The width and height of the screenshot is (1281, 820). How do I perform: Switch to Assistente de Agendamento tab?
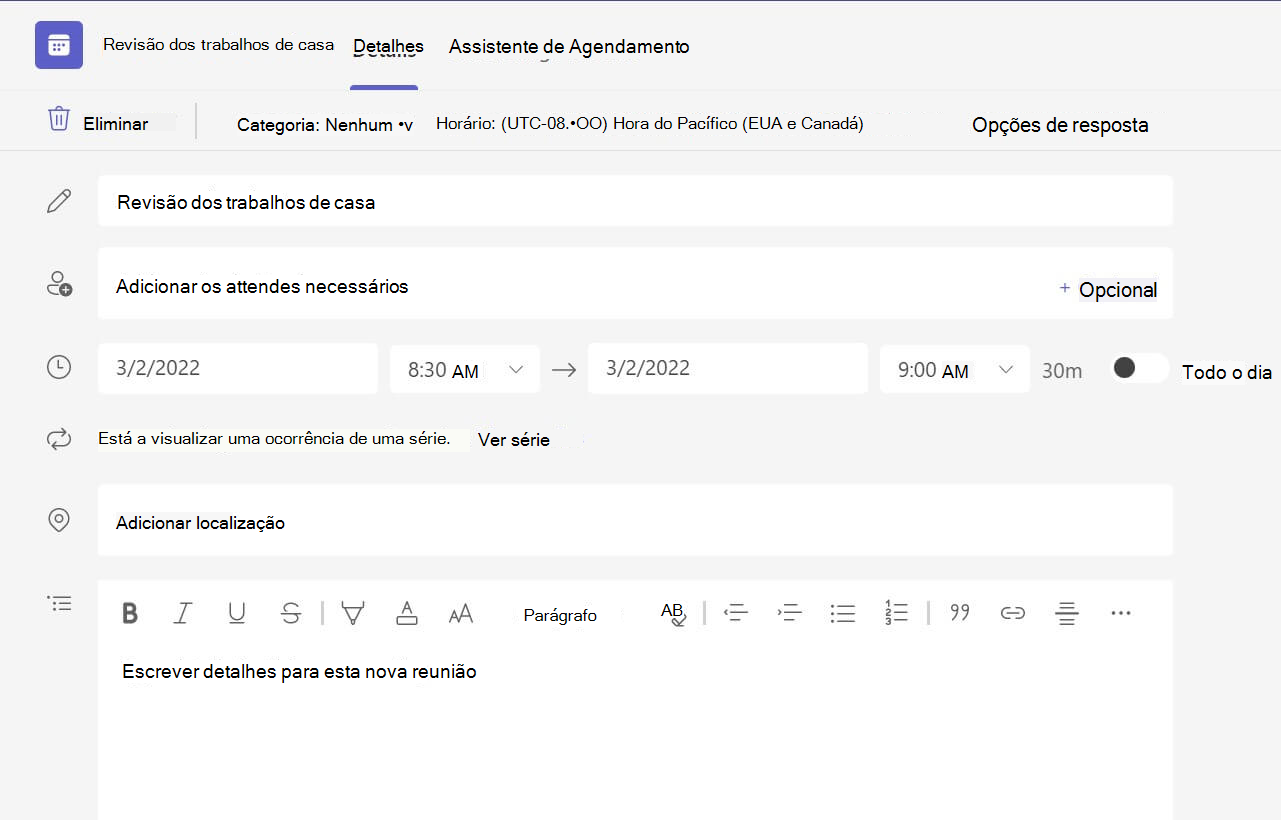[569, 46]
